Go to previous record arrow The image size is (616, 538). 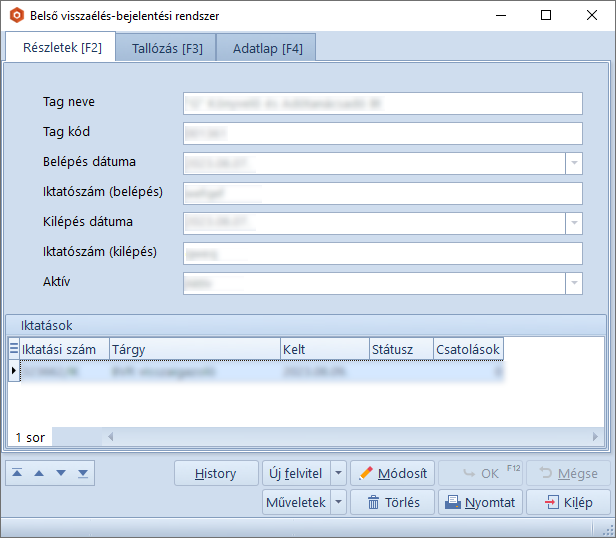39,473
